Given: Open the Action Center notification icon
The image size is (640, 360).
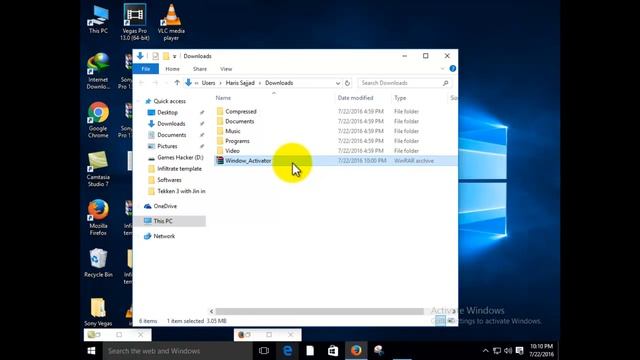Looking at the screenshot, I should [x=519, y=351].
